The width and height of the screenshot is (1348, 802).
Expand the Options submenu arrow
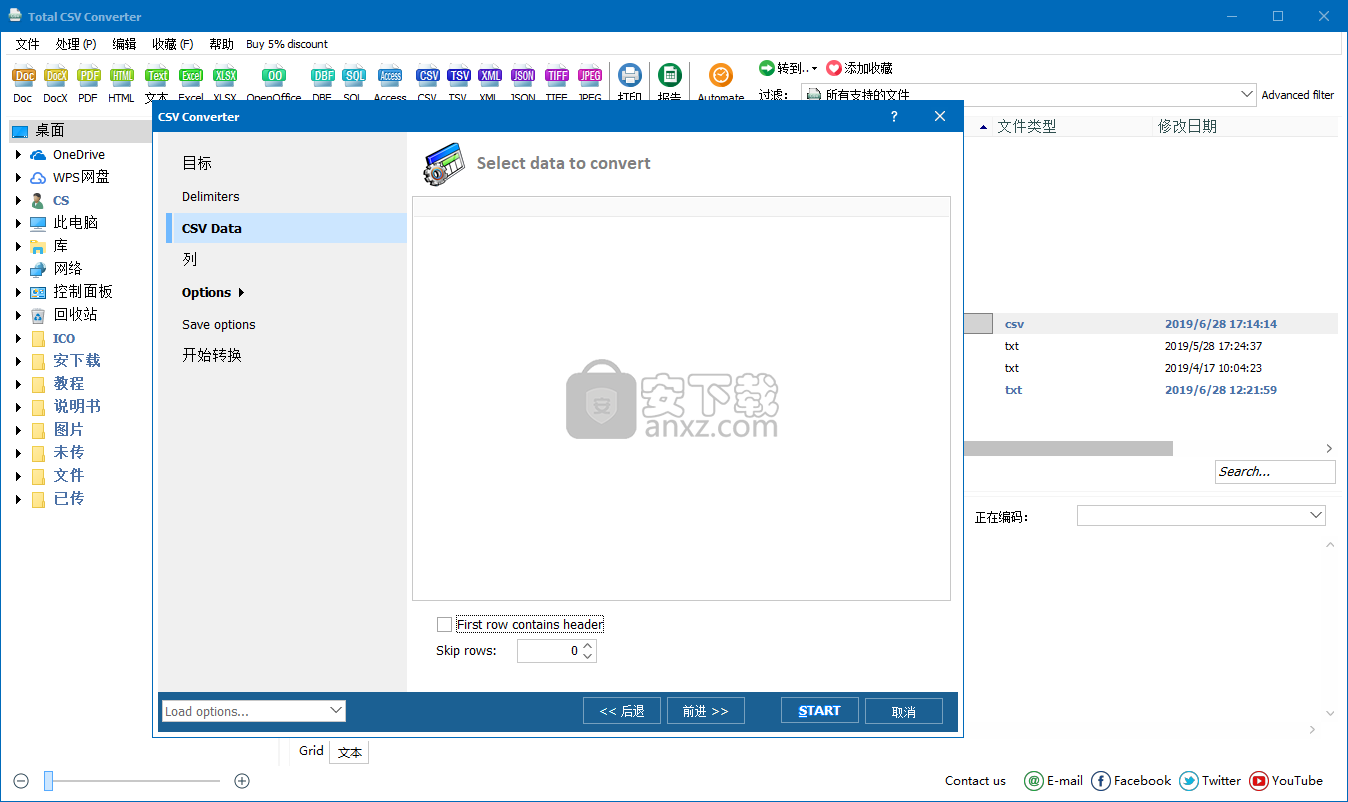241,293
